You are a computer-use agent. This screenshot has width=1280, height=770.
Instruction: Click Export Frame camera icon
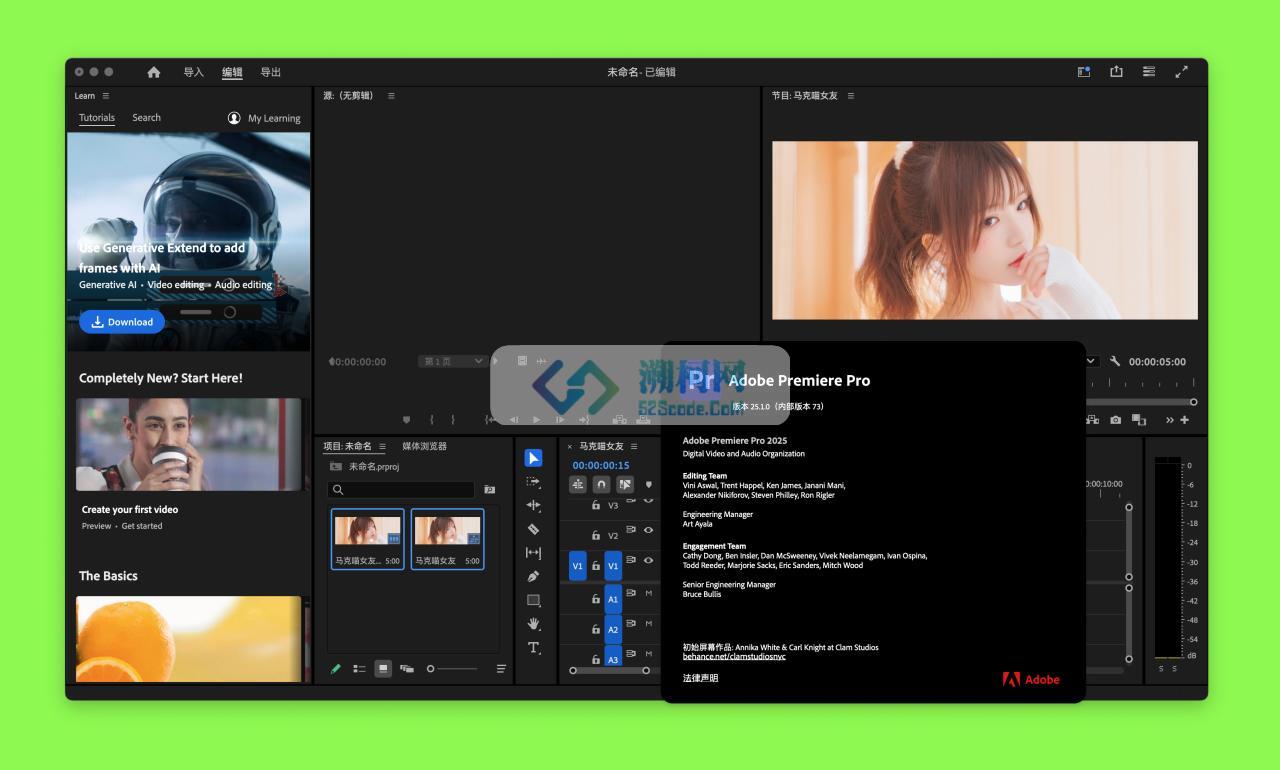coord(1116,420)
